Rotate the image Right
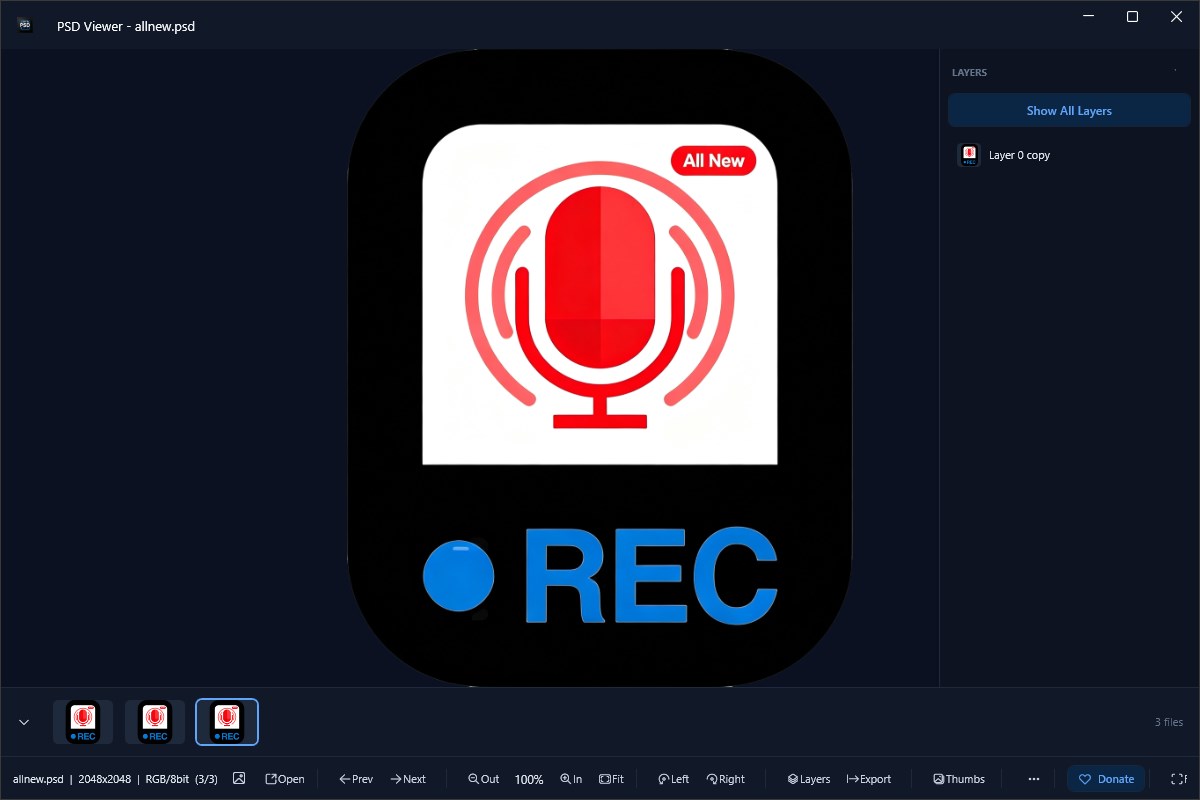 coord(725,779)
